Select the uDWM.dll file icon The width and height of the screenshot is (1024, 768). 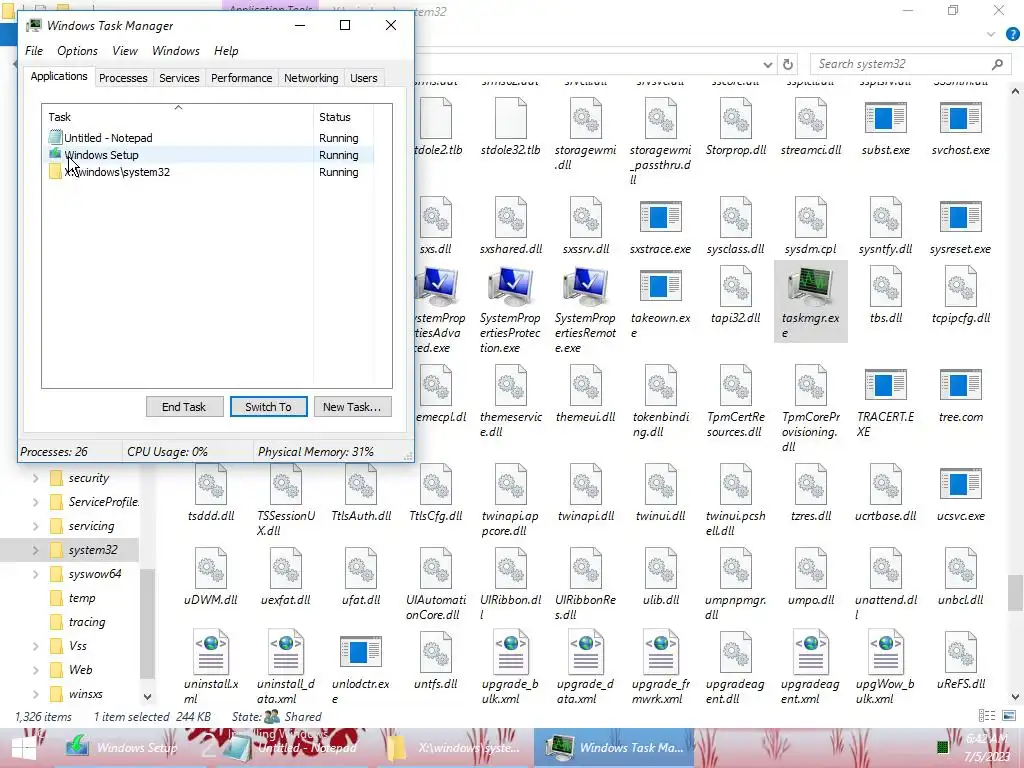click(x=211, y=568)
